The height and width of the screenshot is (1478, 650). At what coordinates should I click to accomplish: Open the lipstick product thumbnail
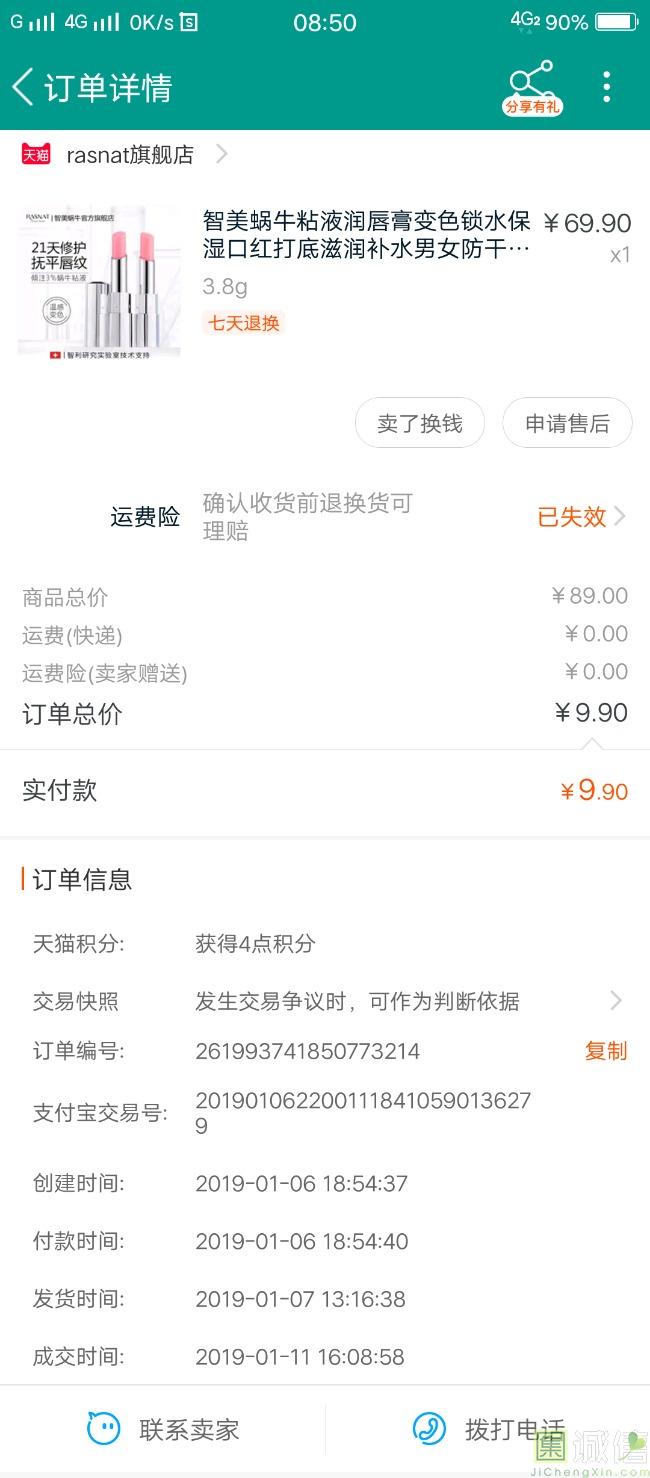pyautogui.click(x=99, y=282)
